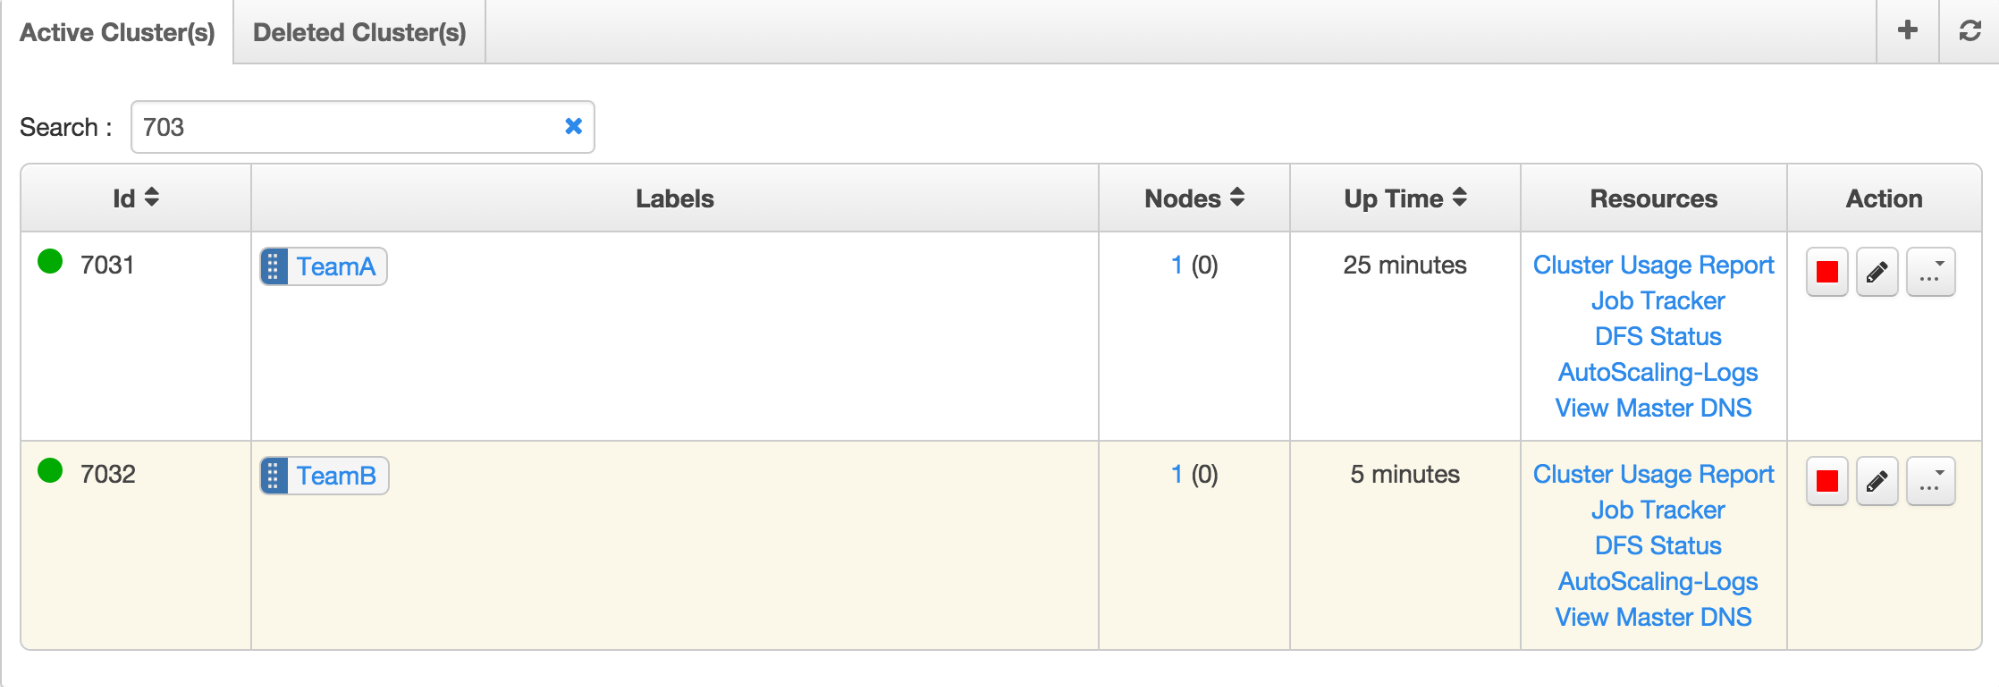Edit cluster 7031 with pencil icon

(1877, 272)
